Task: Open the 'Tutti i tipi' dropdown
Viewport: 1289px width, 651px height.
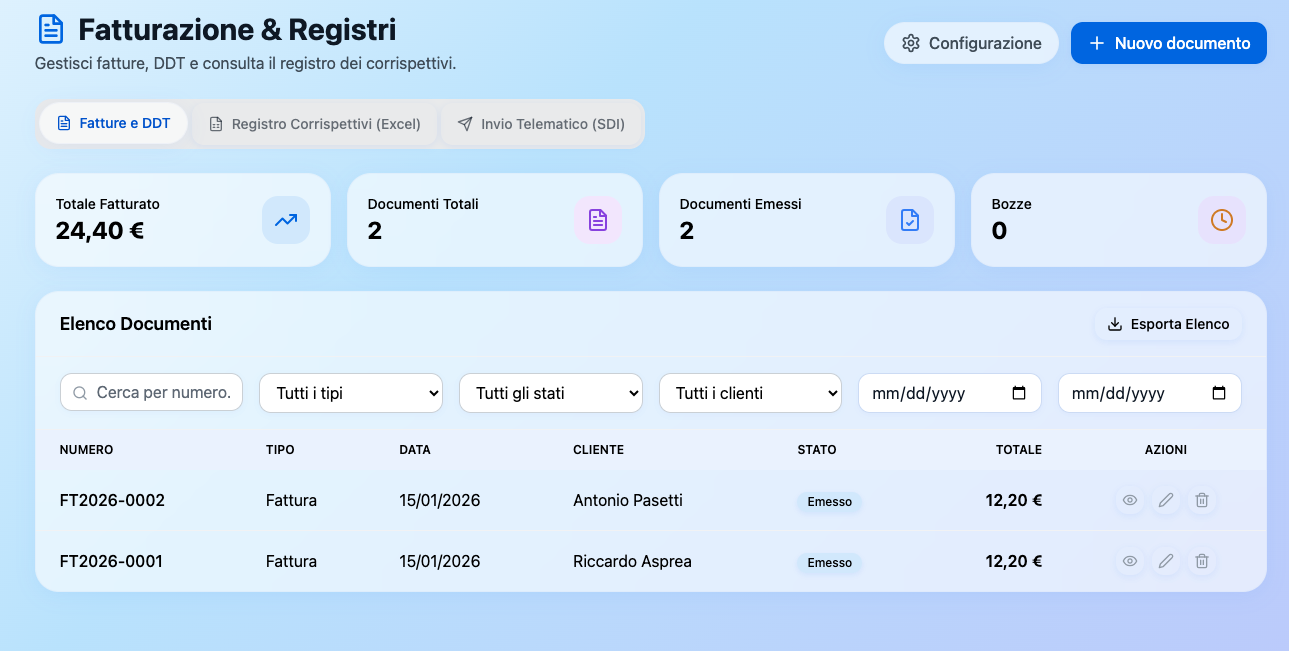Action: tap(351, 393)
